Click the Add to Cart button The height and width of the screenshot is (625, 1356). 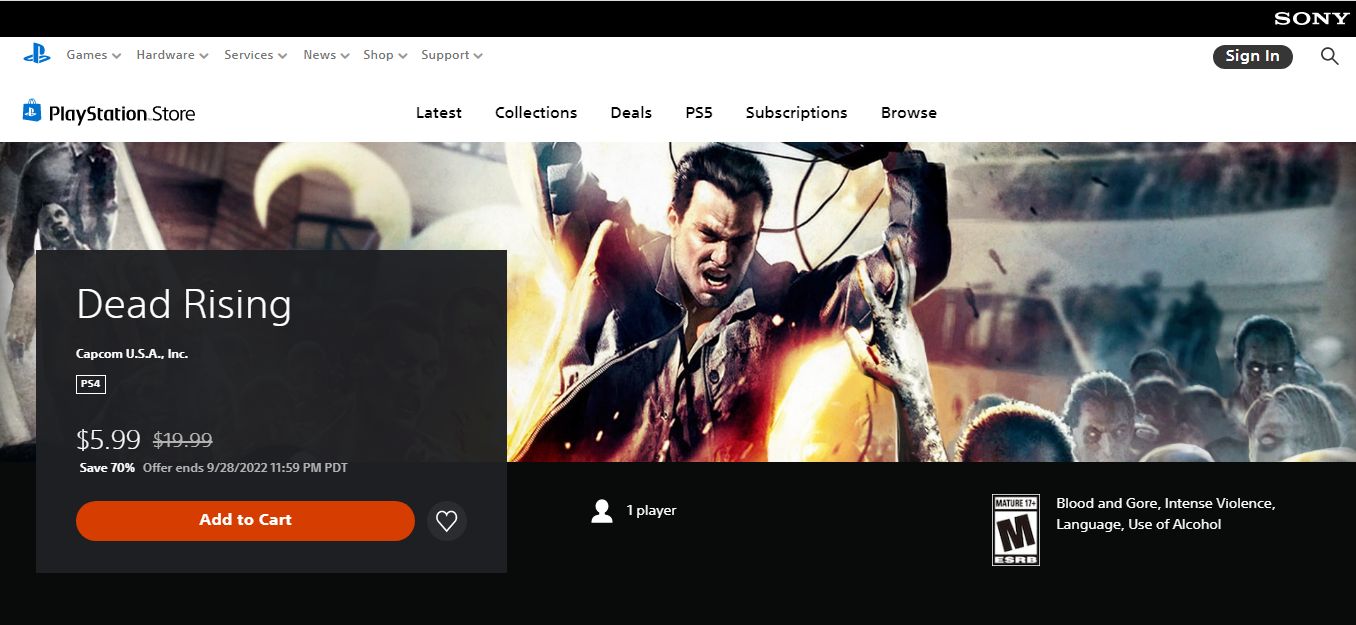point(245,520)
